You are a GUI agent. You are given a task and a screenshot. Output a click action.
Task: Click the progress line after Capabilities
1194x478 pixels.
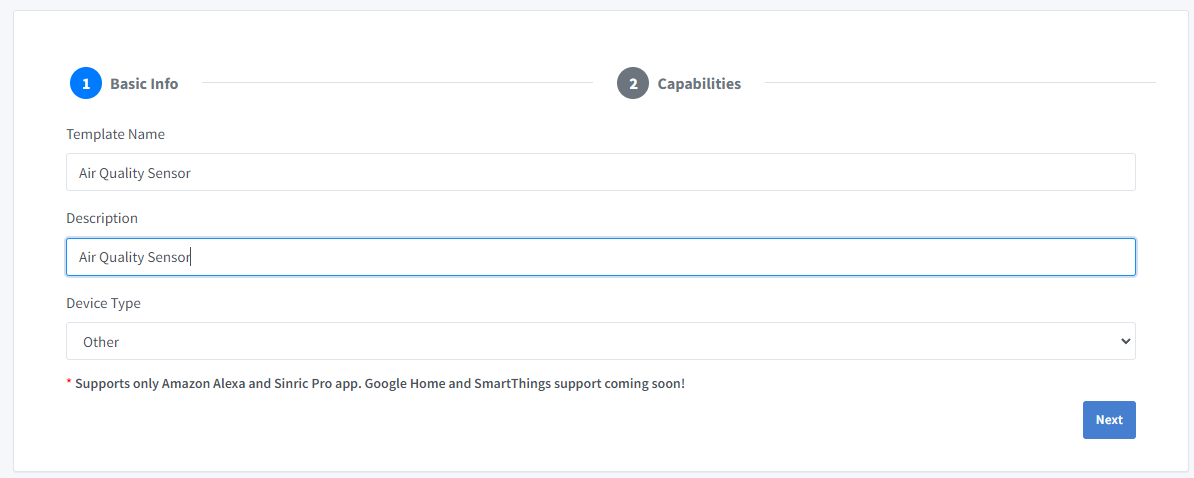(960, 83)
